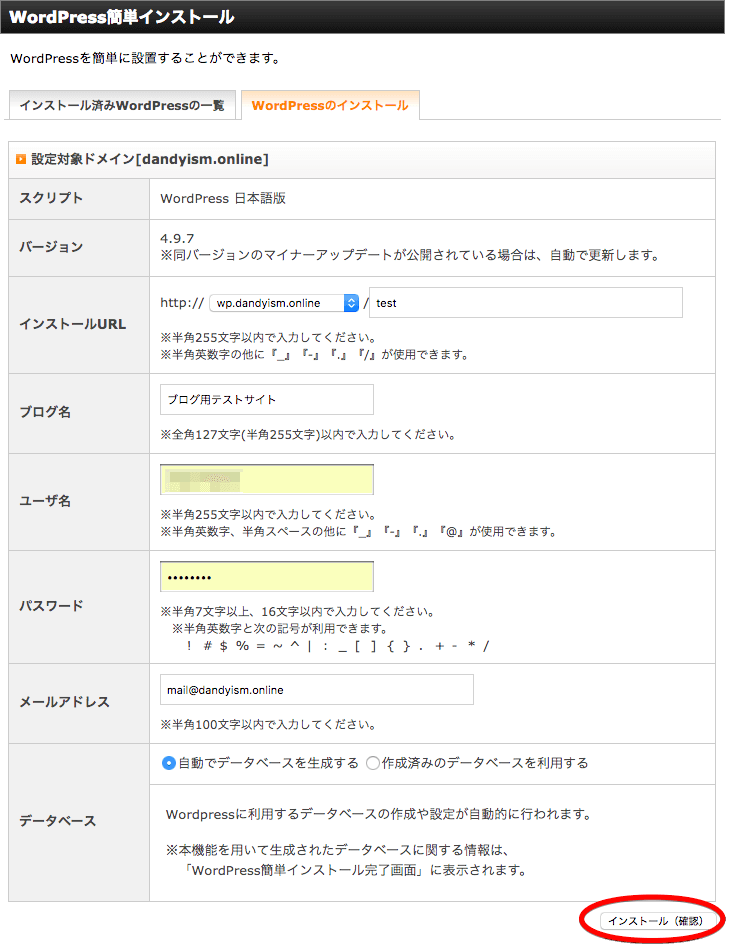Click the メールアドレス row label

[x=64, y=702]
